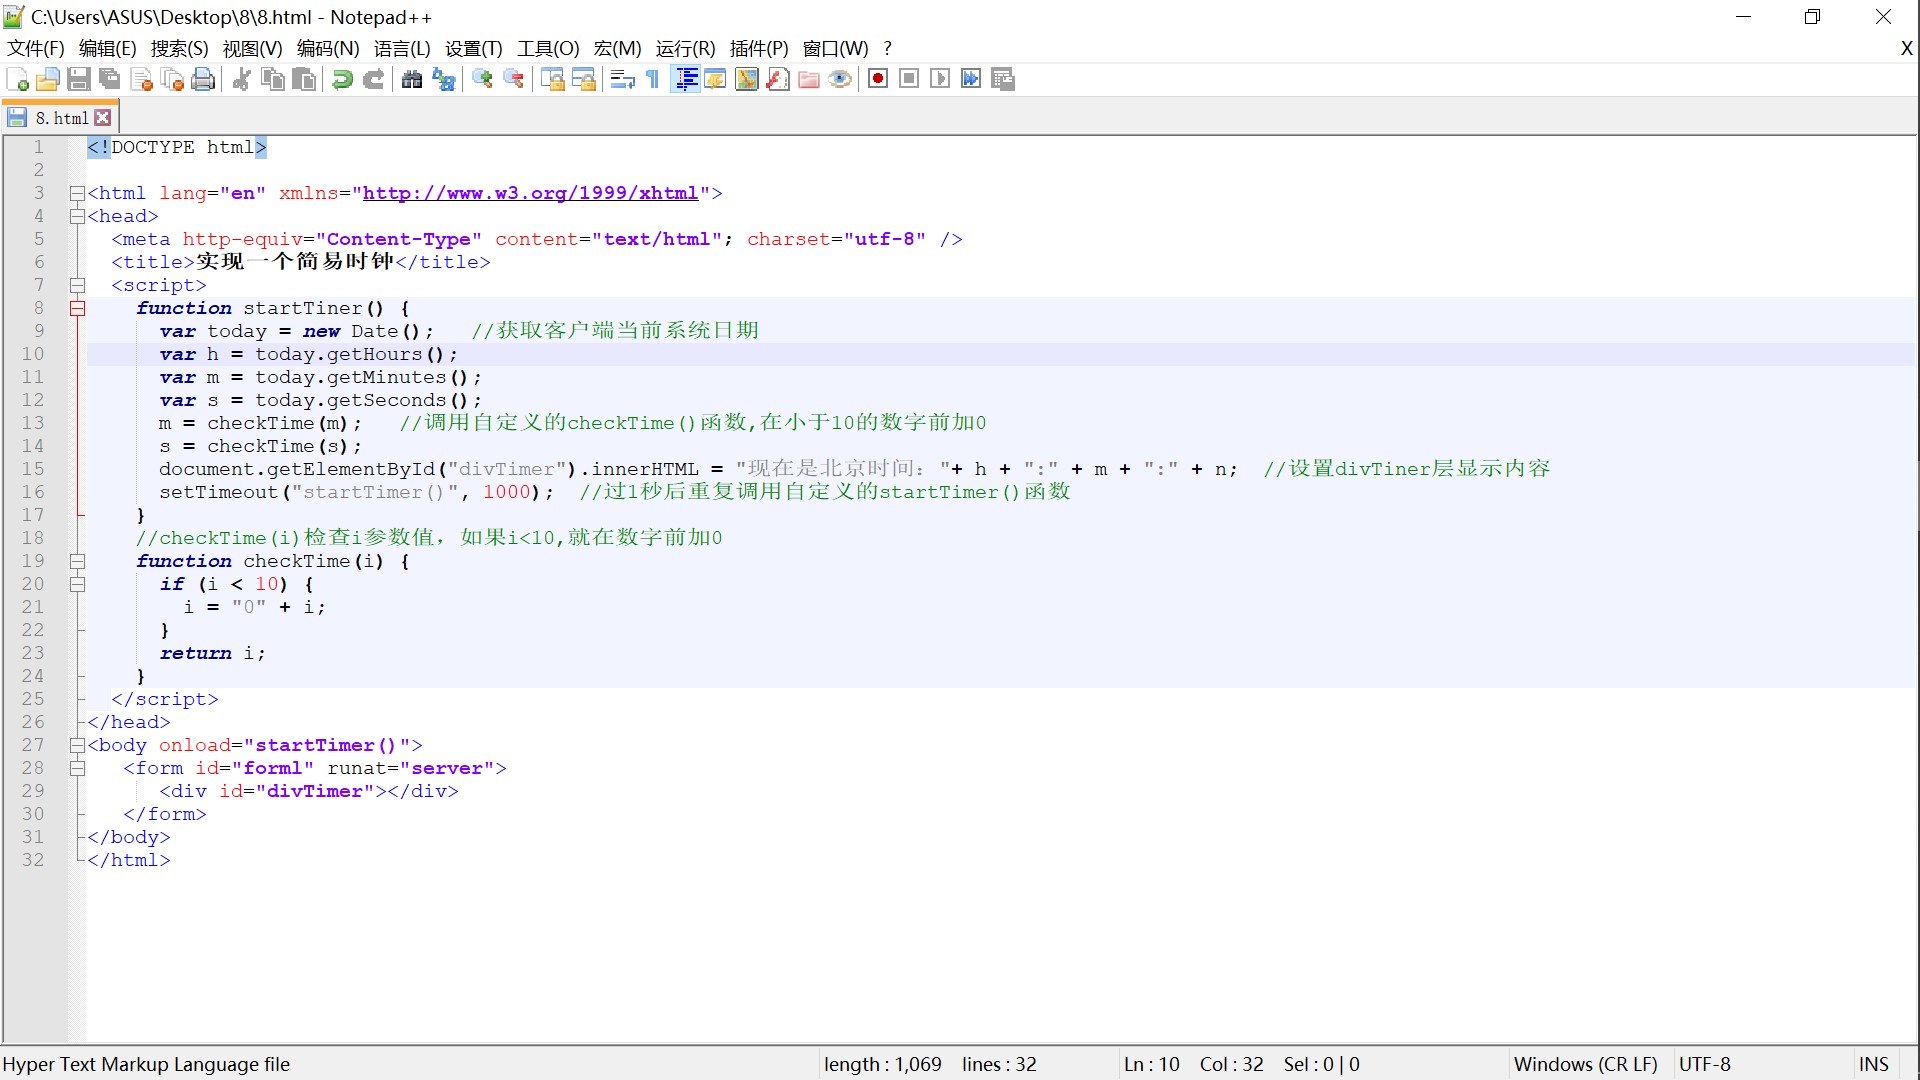Click the Zoom In magnifier icon

[482, 80]
